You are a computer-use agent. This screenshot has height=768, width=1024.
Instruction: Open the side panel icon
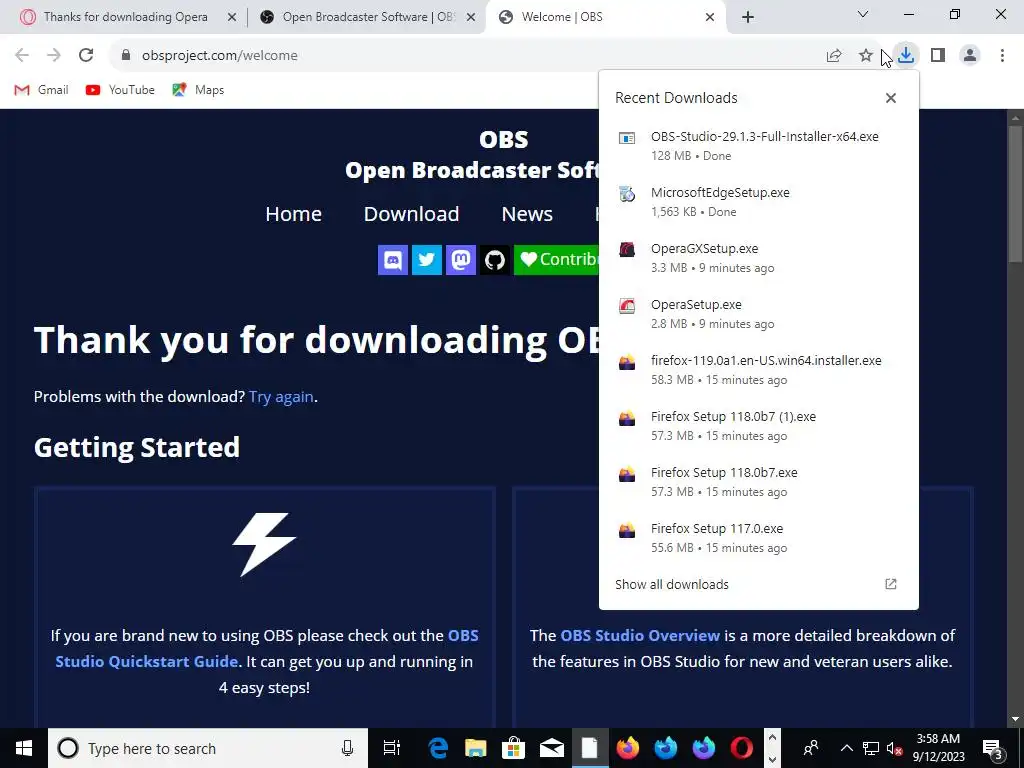pos(938,56)
